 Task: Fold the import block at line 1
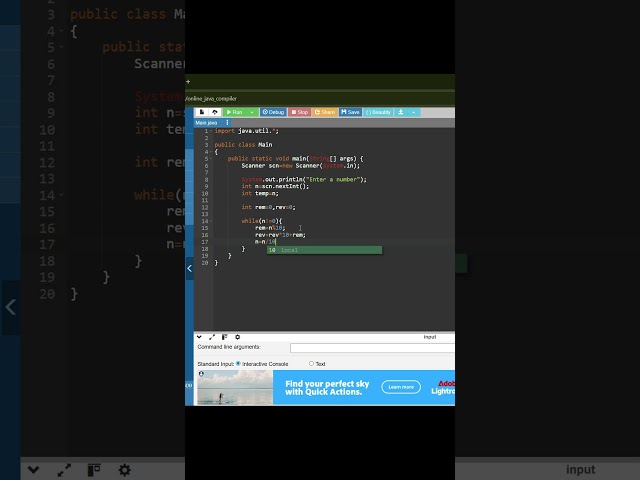[x=211, y=131]
